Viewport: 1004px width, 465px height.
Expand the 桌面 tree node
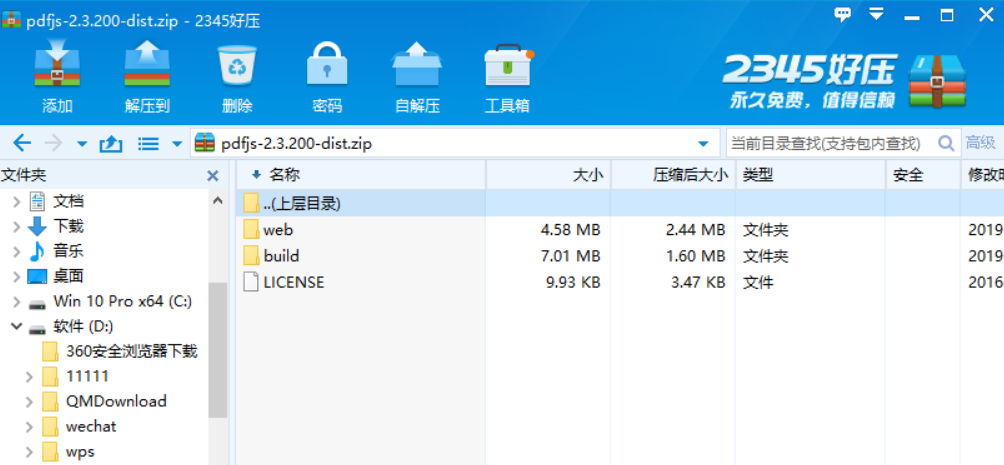tap(17, 277)
